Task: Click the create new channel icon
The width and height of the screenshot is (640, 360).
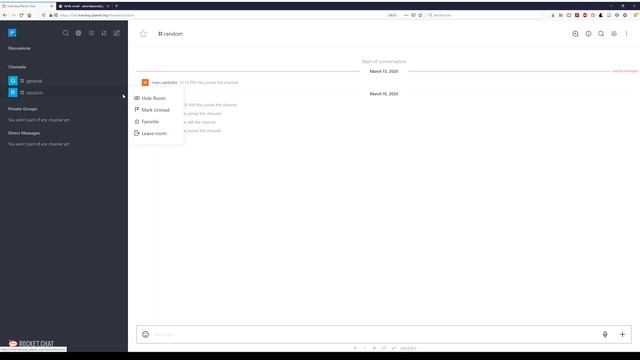Action: 117,33
